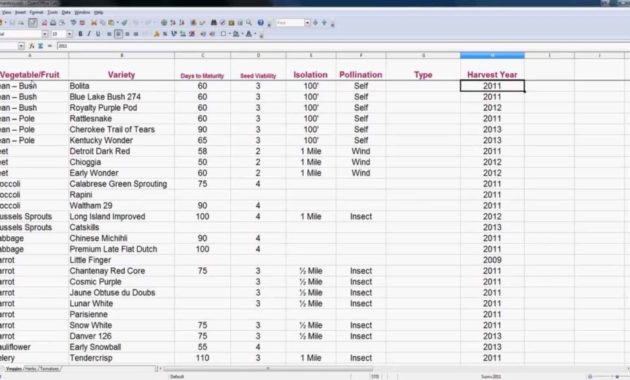Open the Zoom magnifier dialog
Image resolution: width=630 pixels, height=380 pixels.
[x=249, y=23]
